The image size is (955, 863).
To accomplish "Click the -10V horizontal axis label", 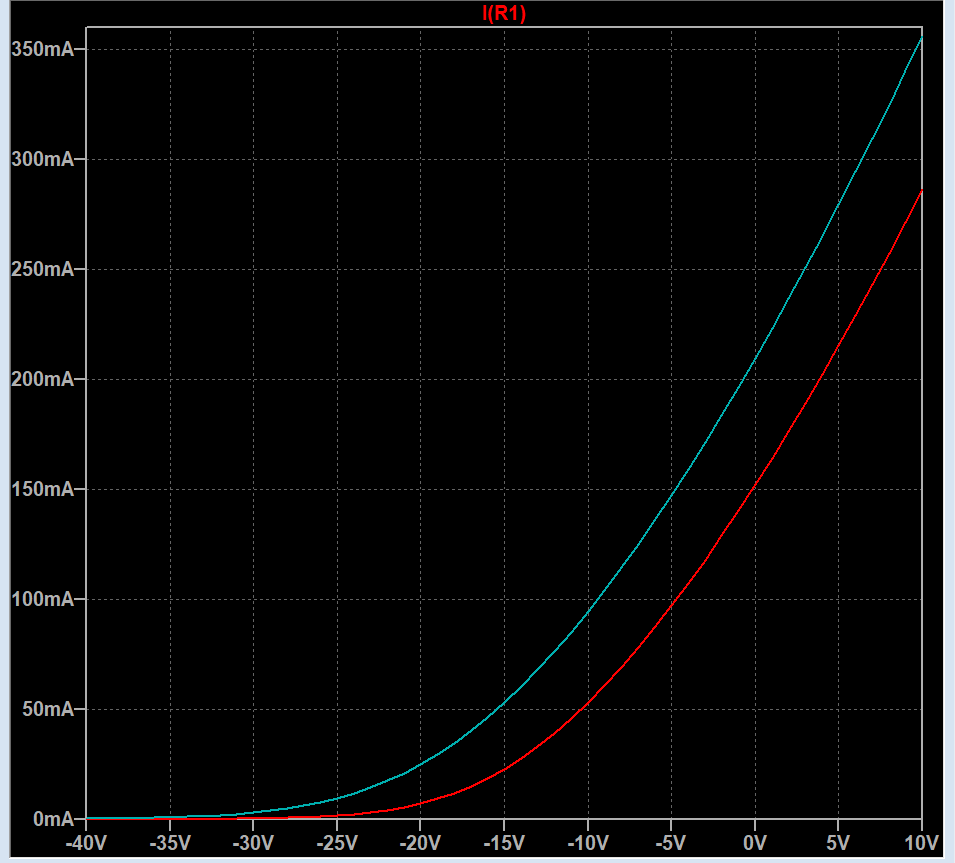I will 588,844.
